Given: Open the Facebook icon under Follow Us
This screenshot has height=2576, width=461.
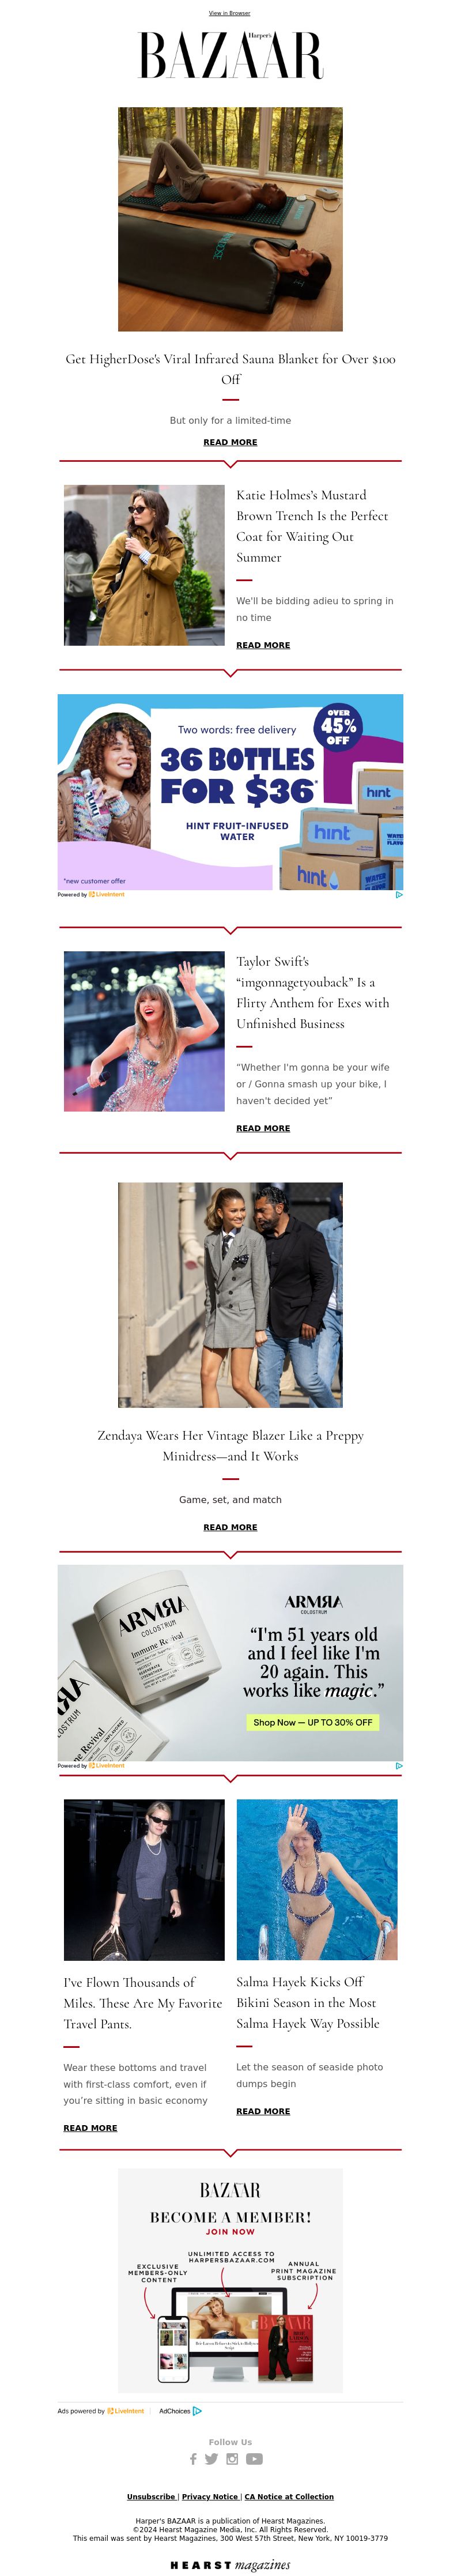Looking at the screenshot, I should [x=193, y=2459].
